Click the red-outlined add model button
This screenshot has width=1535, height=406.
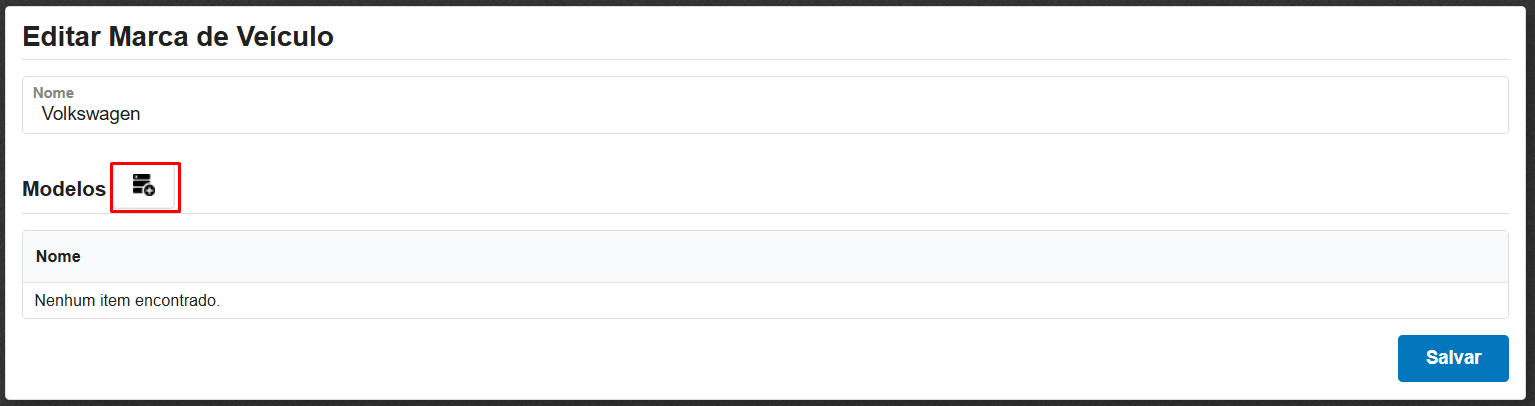point(144,186)
